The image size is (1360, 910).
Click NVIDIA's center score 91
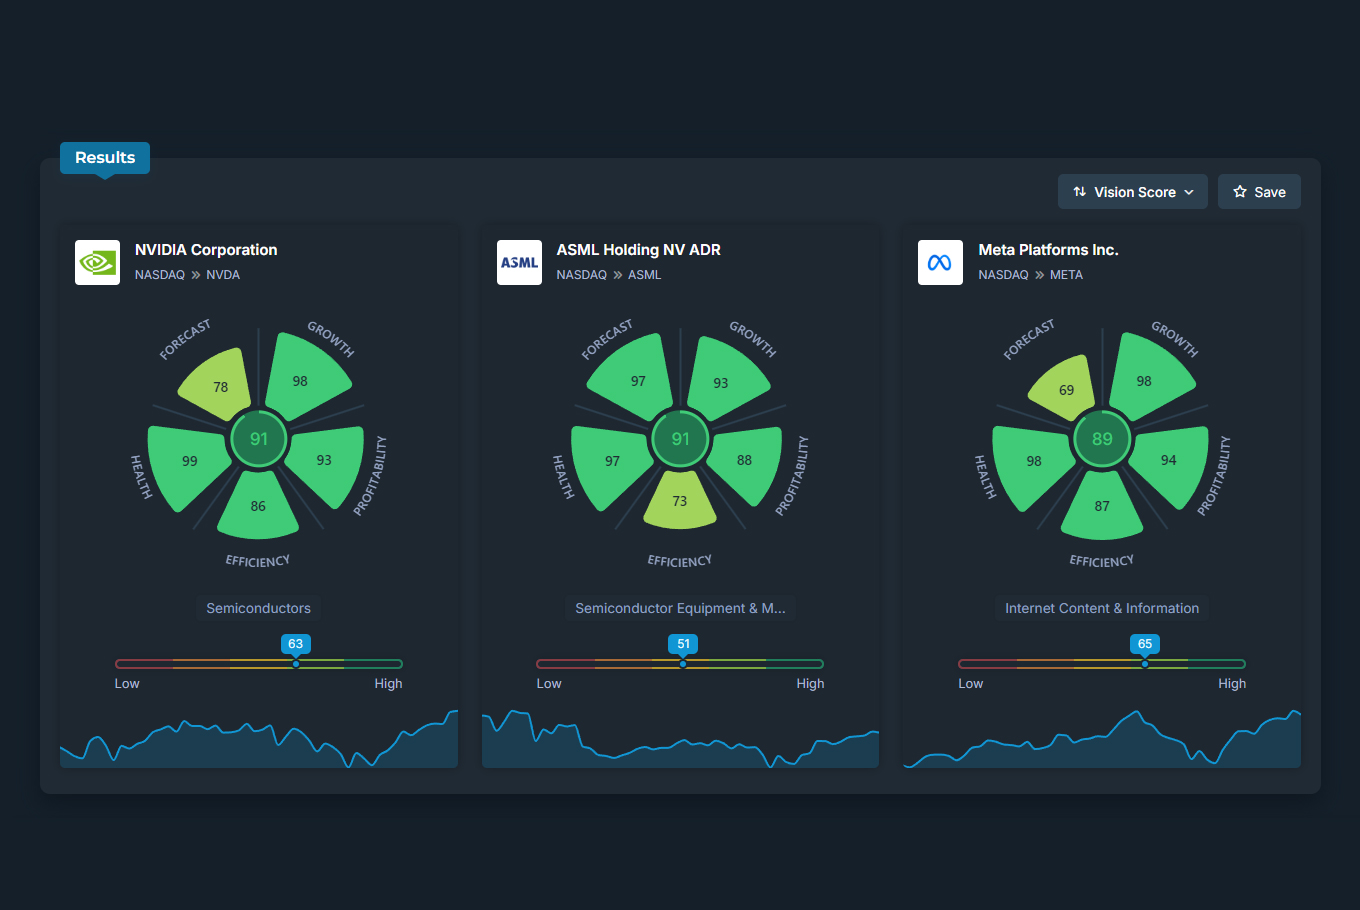[259, 439]
